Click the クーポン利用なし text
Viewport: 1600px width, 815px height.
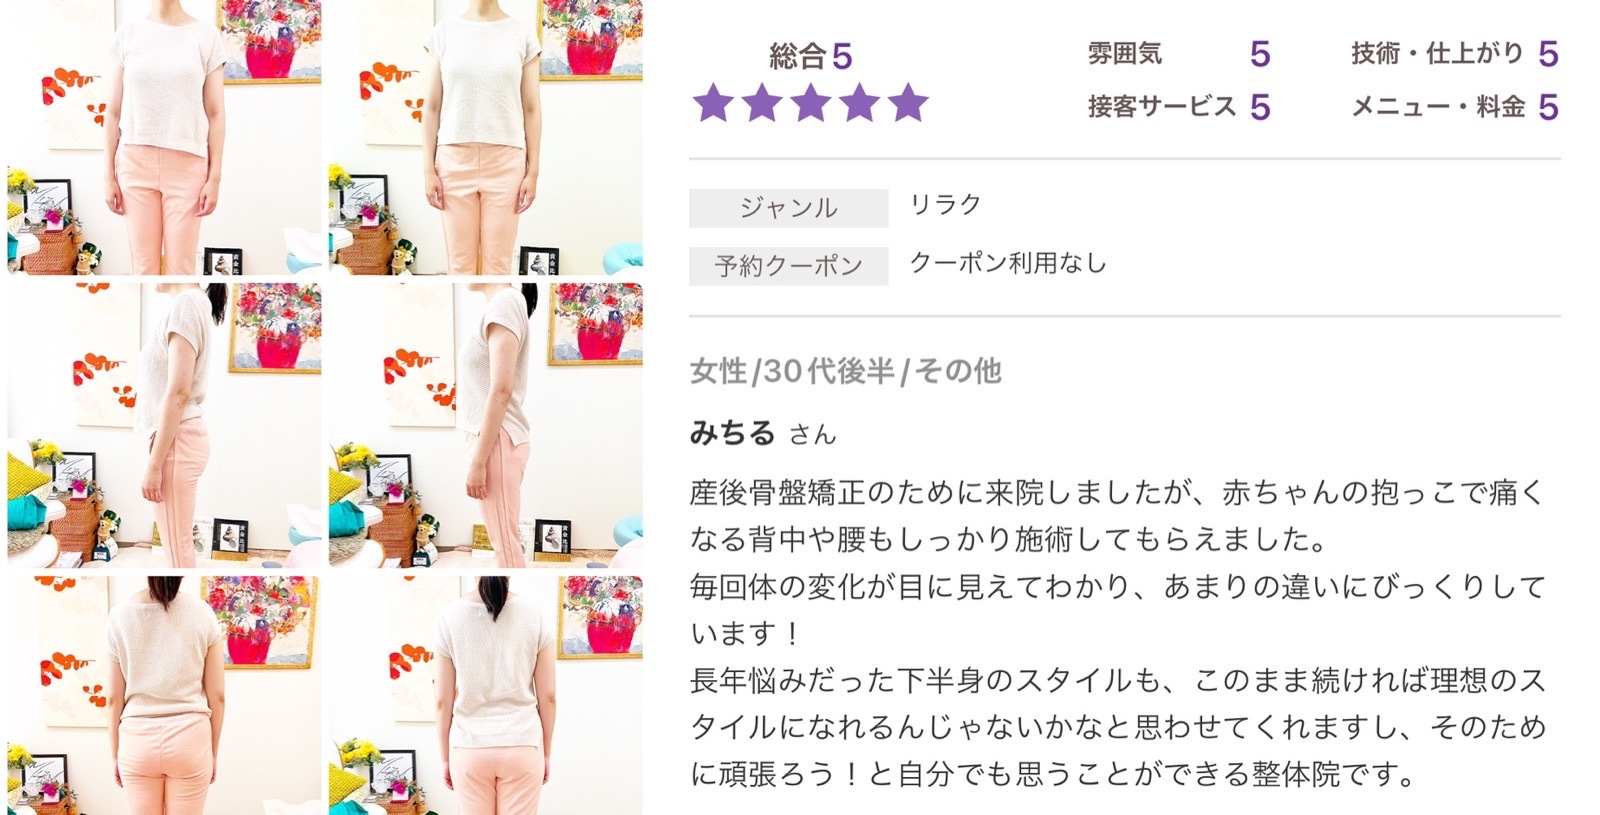tap(1008, 263)
